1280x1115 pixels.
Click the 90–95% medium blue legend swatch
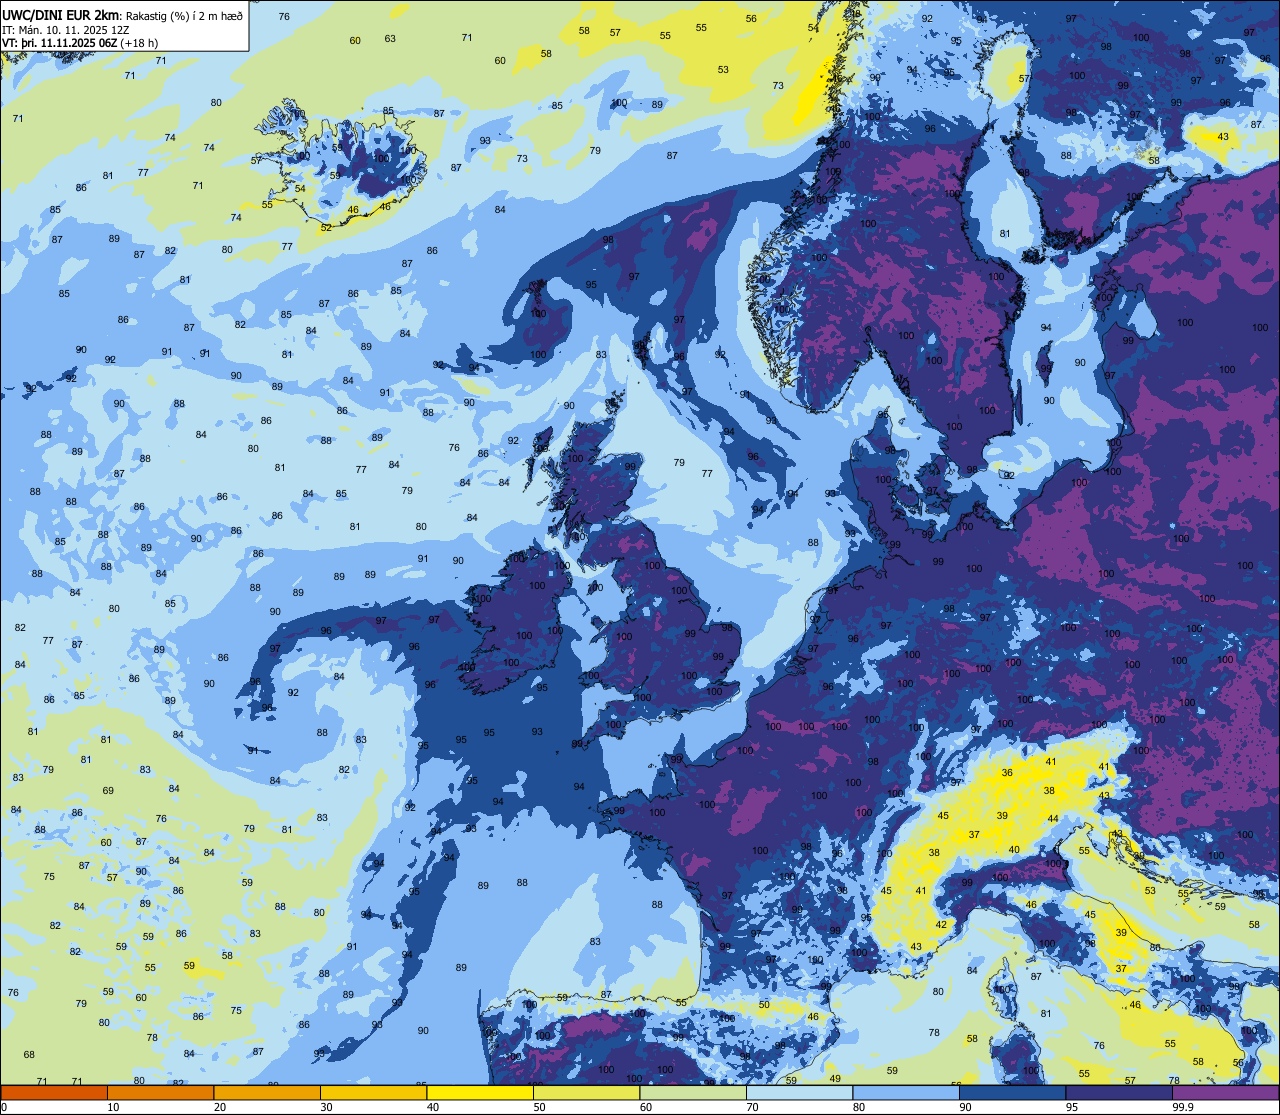coord(1012,1092)
